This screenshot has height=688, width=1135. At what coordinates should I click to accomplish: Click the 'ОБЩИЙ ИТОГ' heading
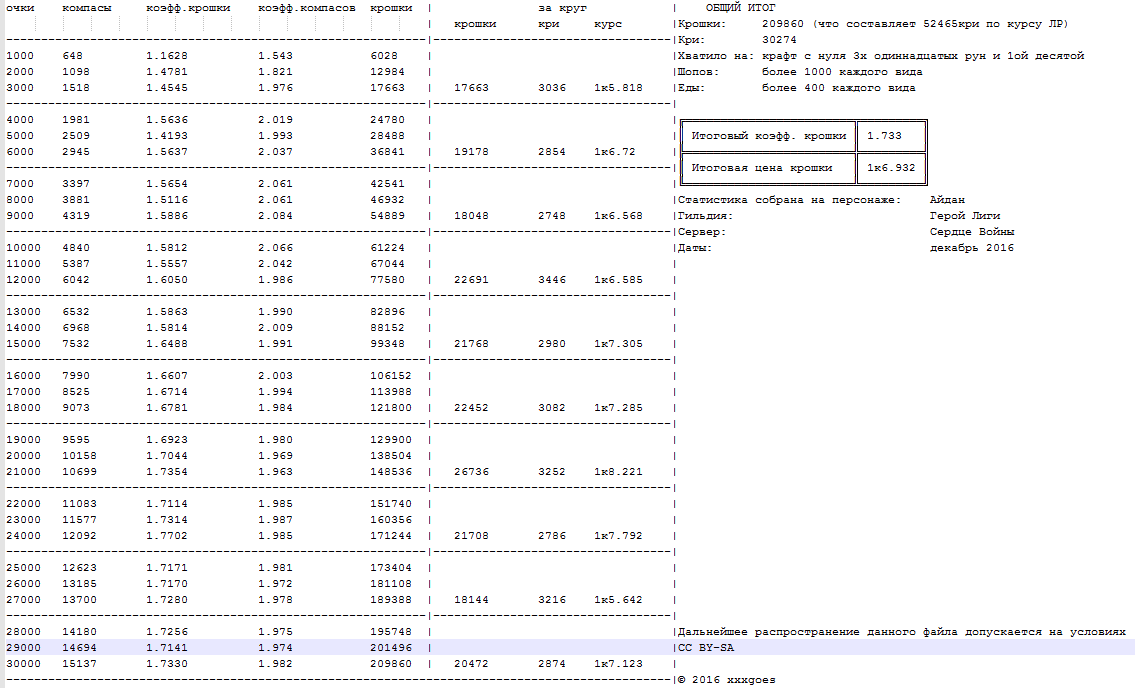point(740,8)
